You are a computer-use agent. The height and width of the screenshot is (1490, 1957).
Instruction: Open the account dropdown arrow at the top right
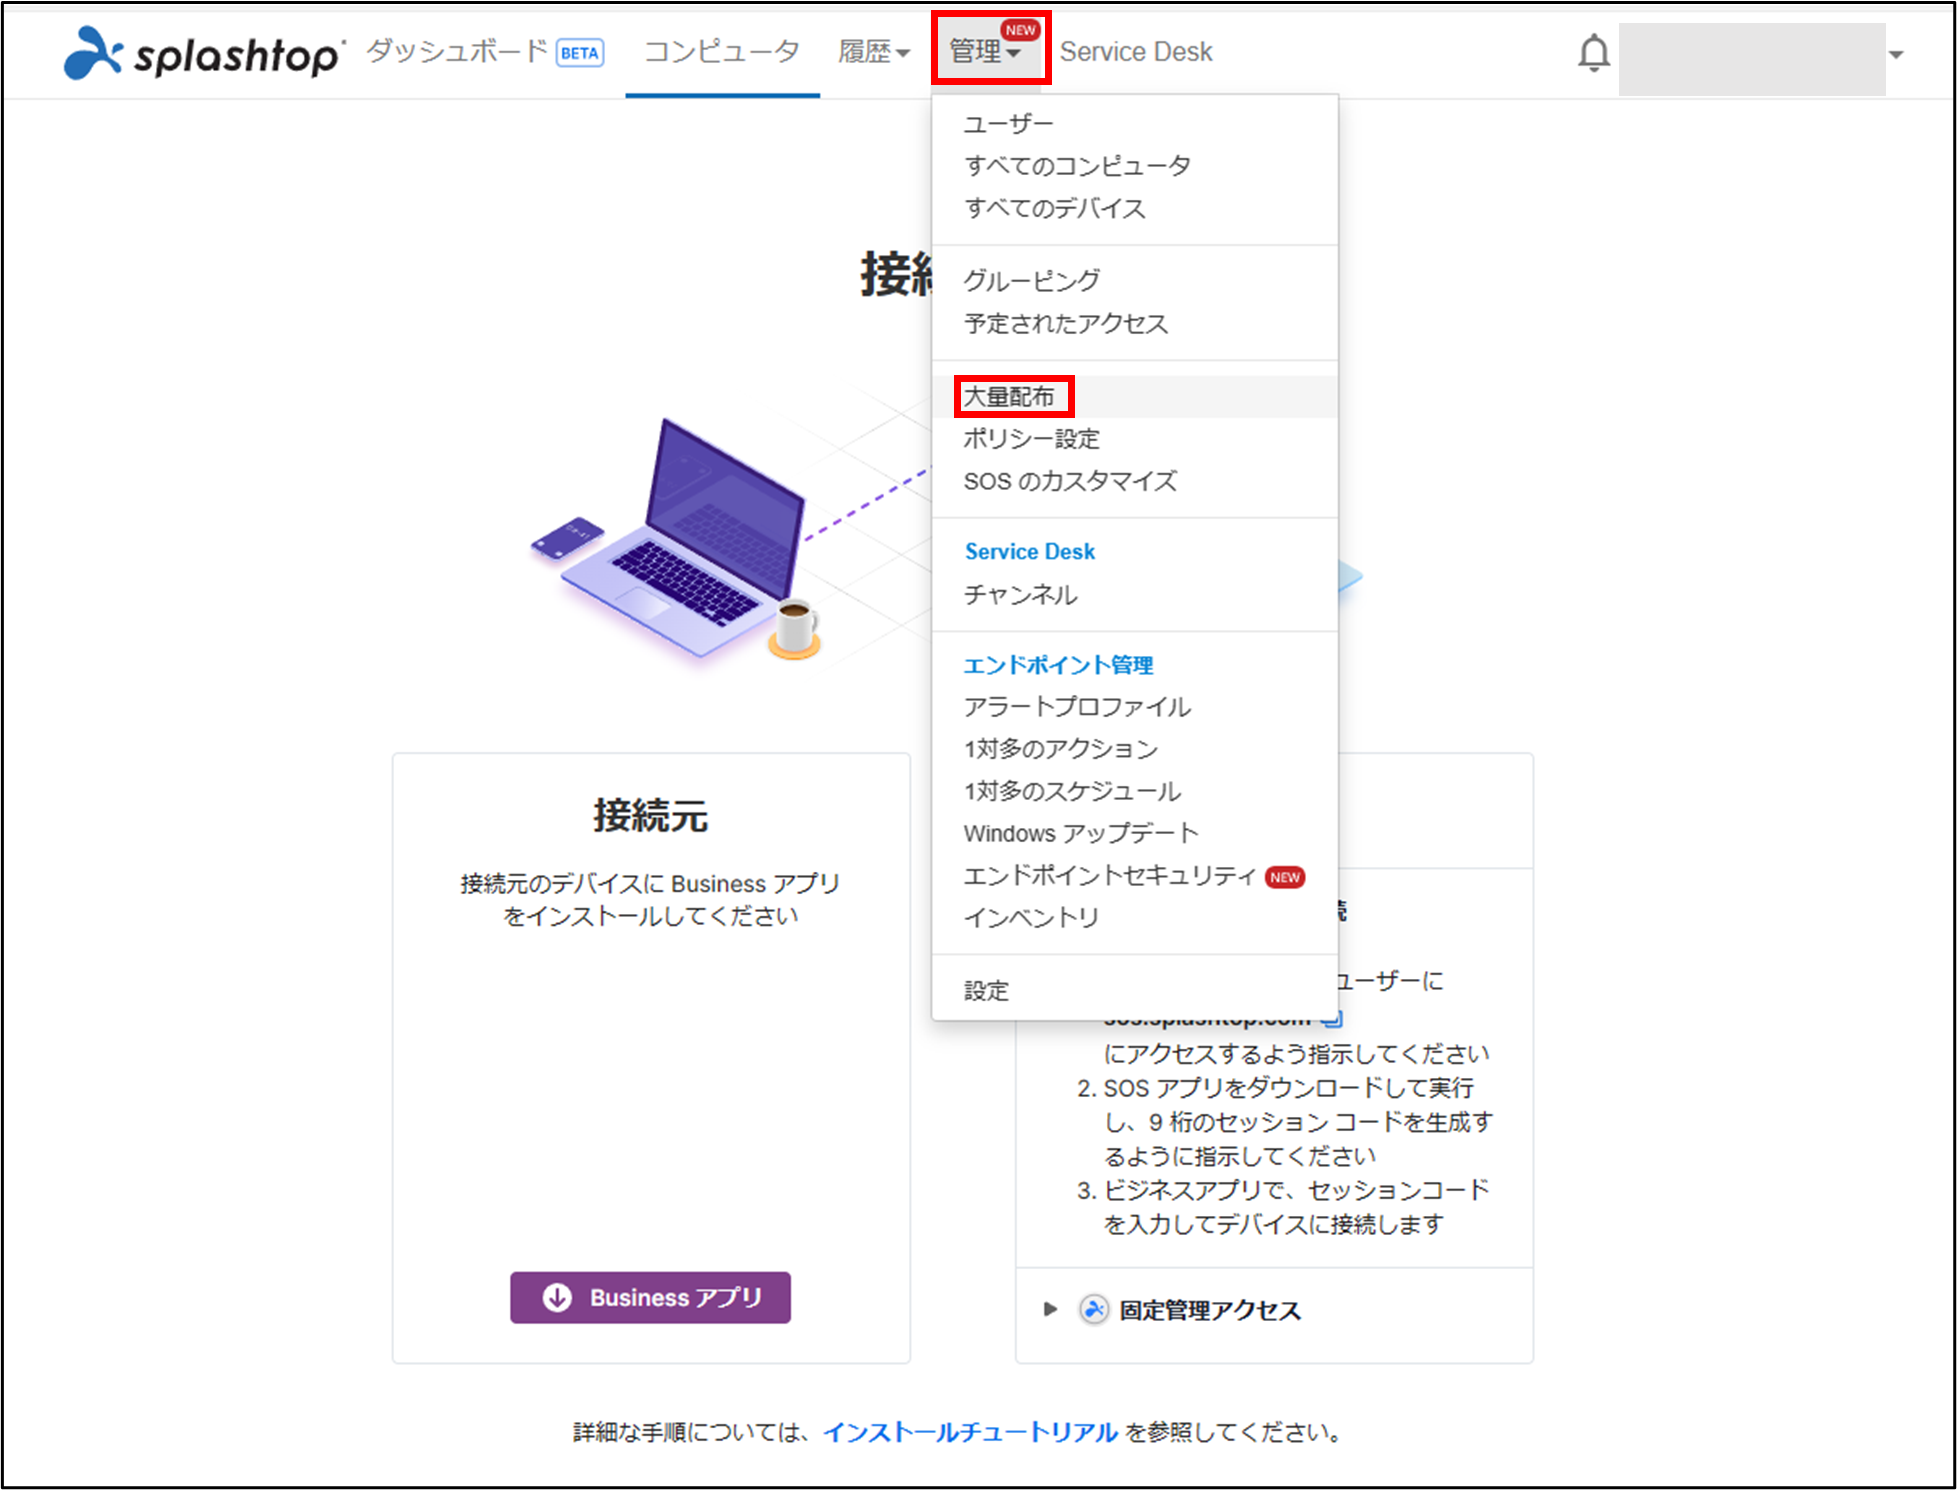point(1896,55)
